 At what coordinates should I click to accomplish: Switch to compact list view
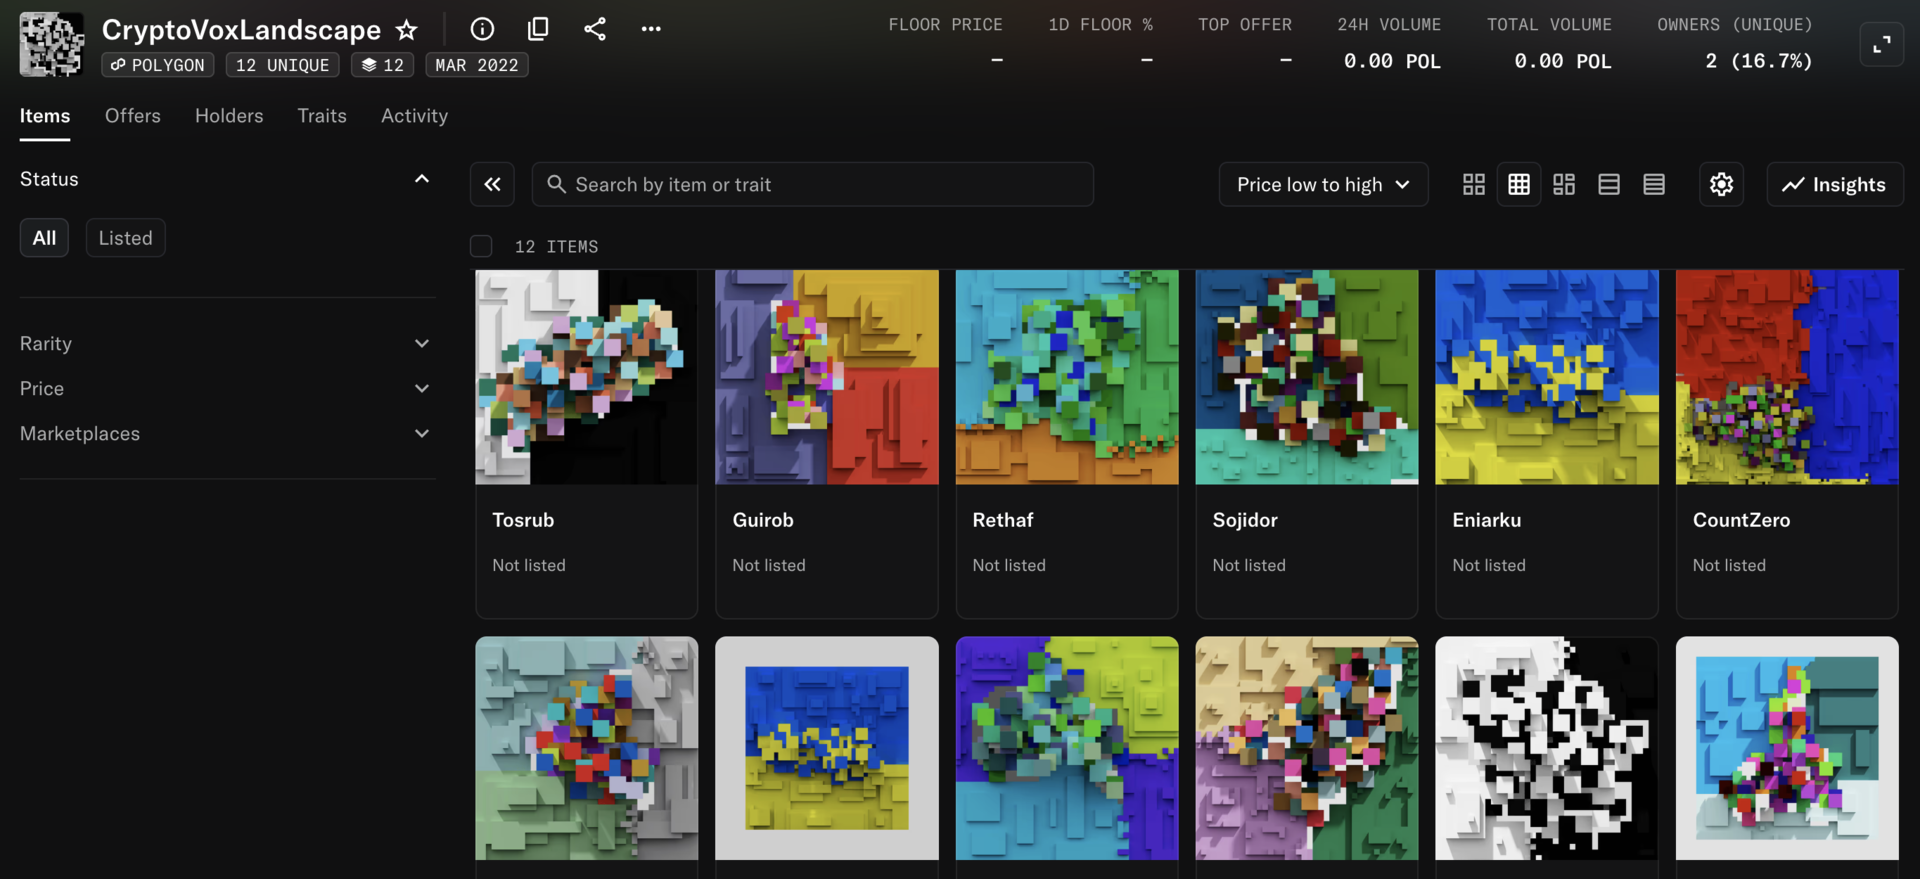click(x=1654, y=184)
